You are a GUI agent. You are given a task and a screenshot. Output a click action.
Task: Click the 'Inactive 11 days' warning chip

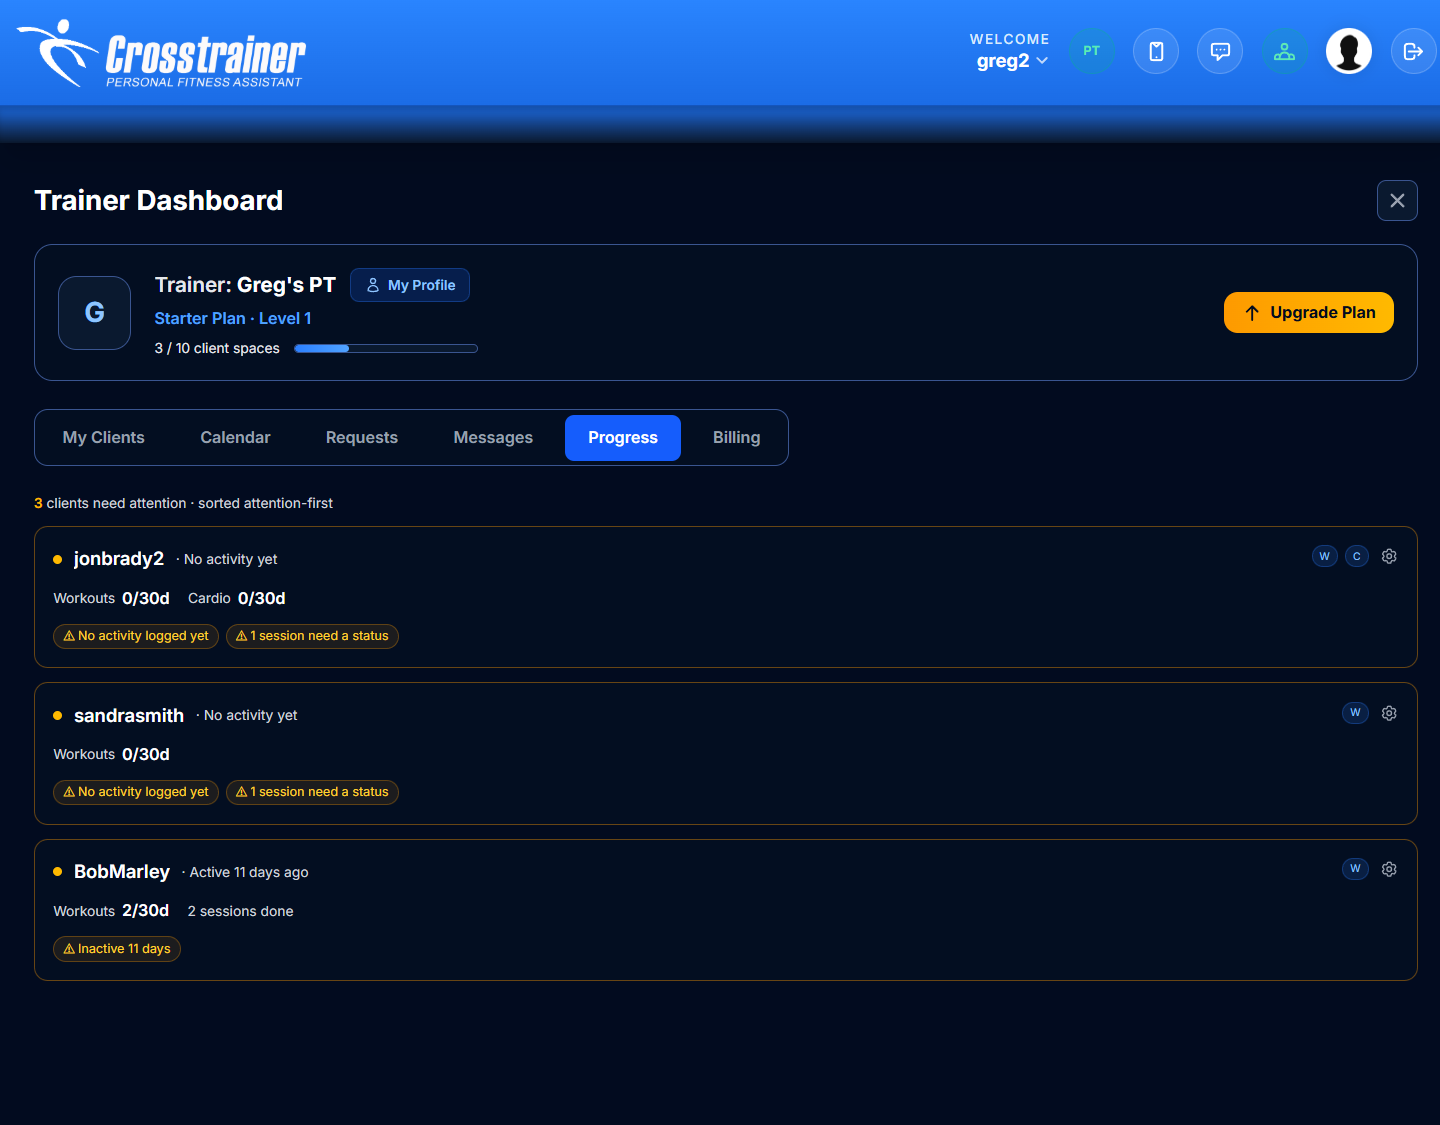pos(117,949)
